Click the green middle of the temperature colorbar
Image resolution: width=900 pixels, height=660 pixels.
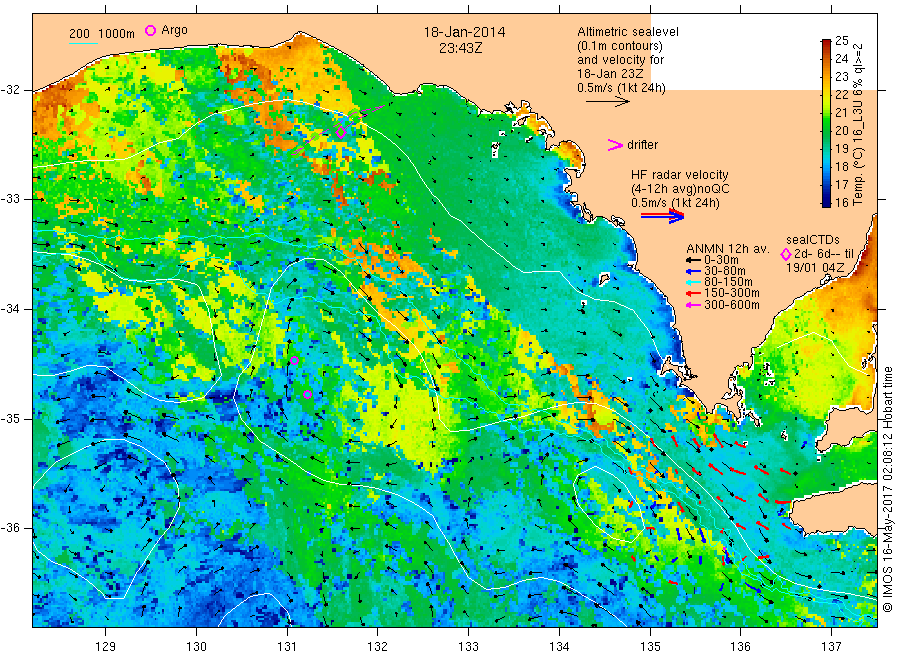point(826,123)
